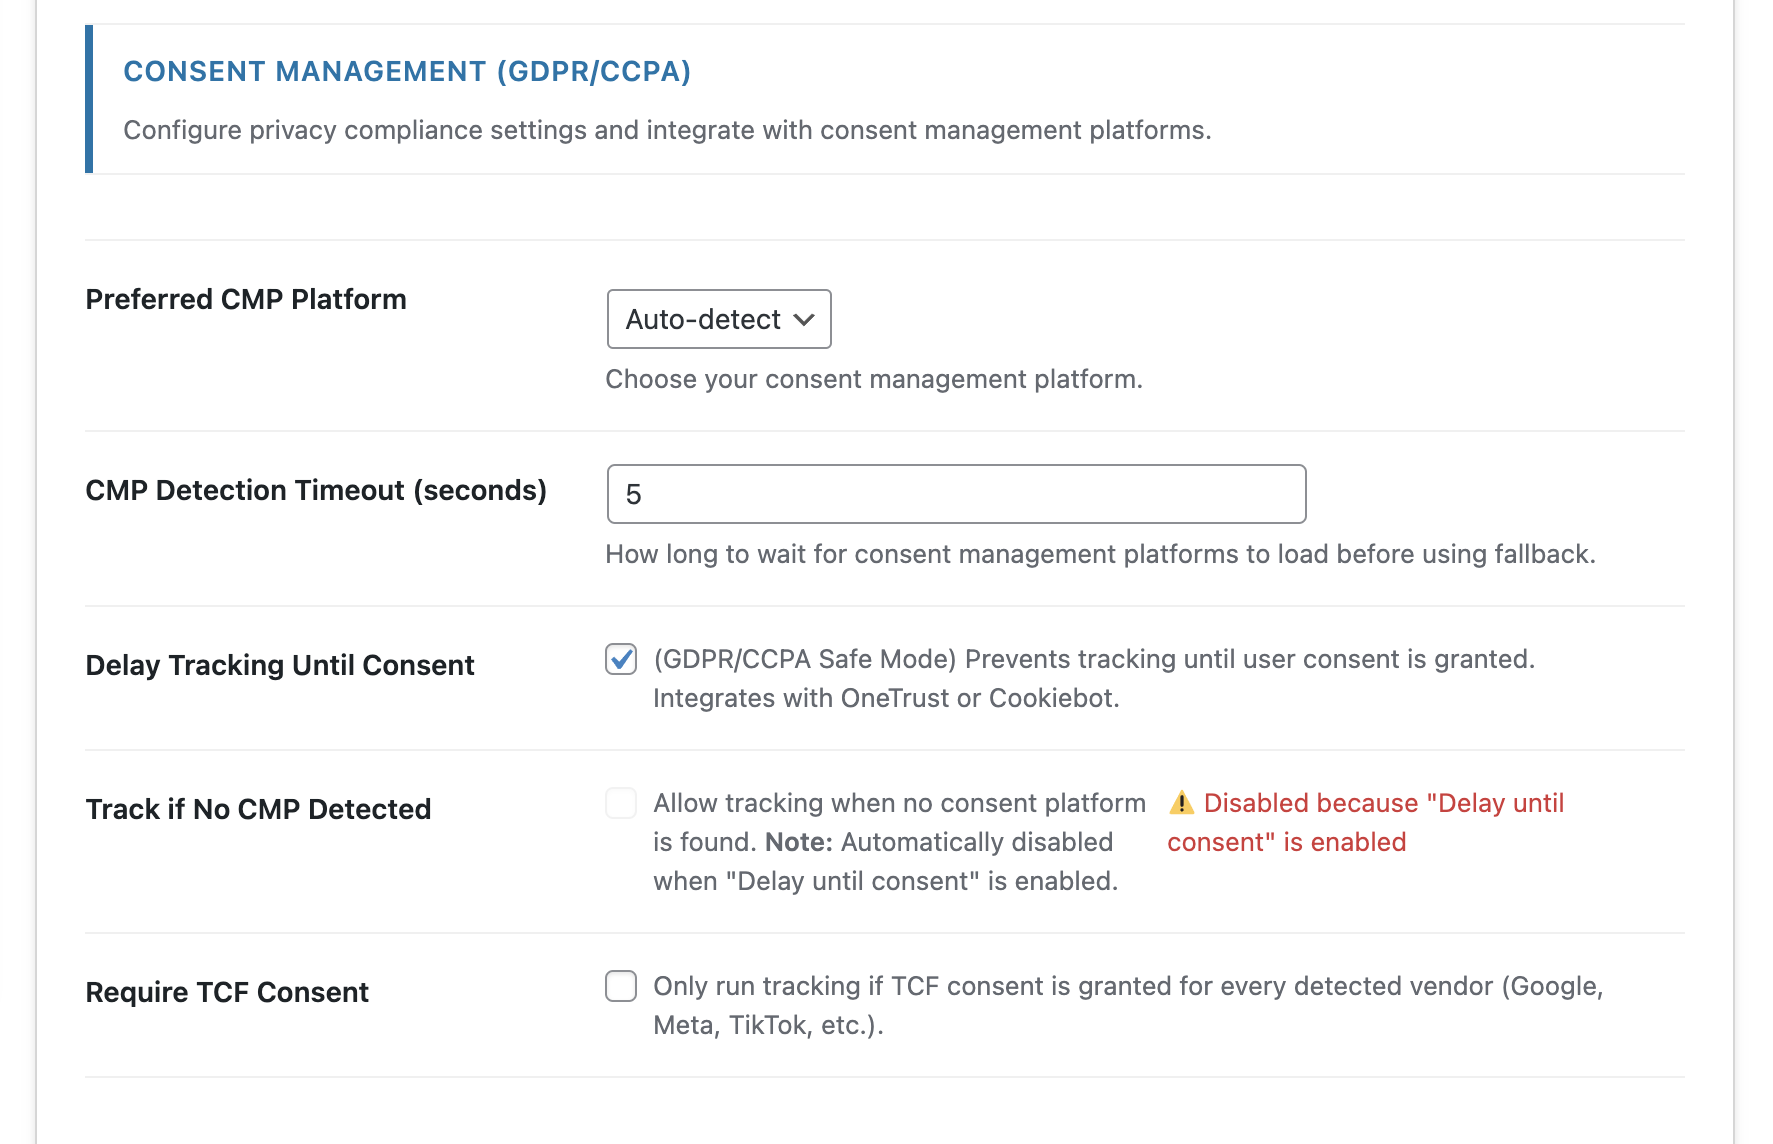The width and height of the screenshot is (1773, 1144).
Task: Click the Track if No CMP Detected label
Action: [x=258, y=809]
